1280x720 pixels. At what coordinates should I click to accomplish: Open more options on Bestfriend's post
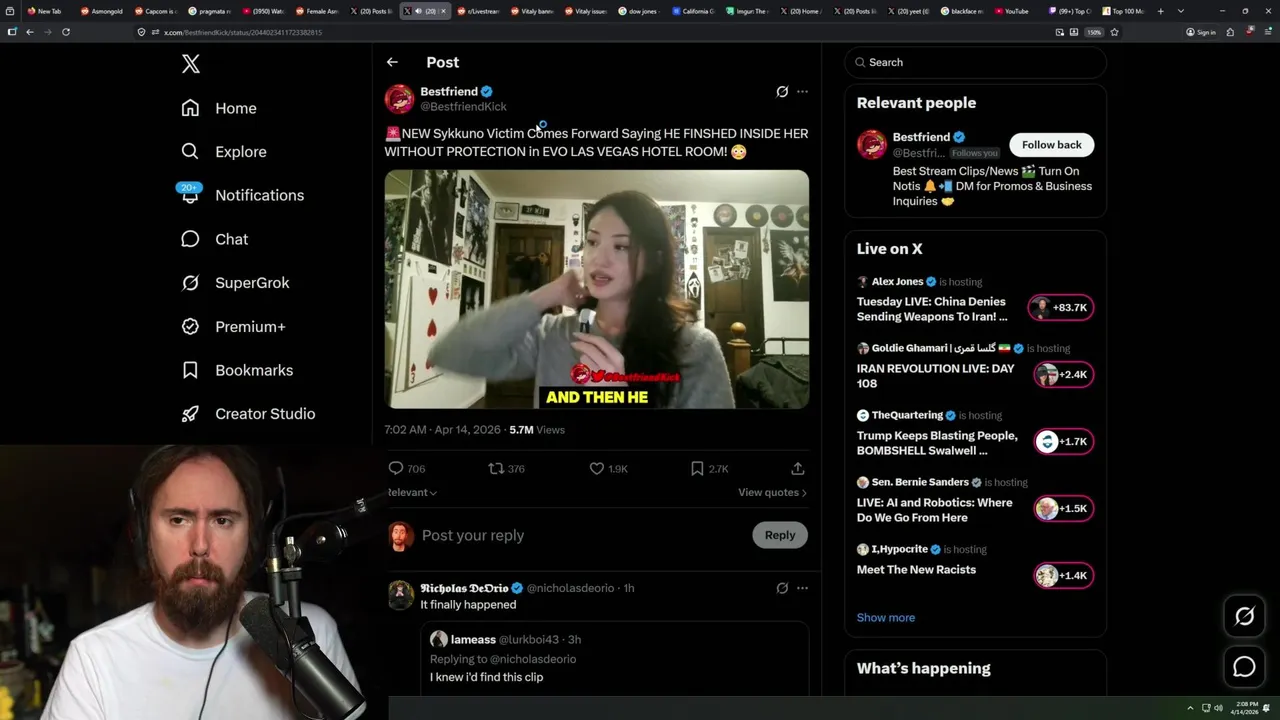[x=802, y=91]
